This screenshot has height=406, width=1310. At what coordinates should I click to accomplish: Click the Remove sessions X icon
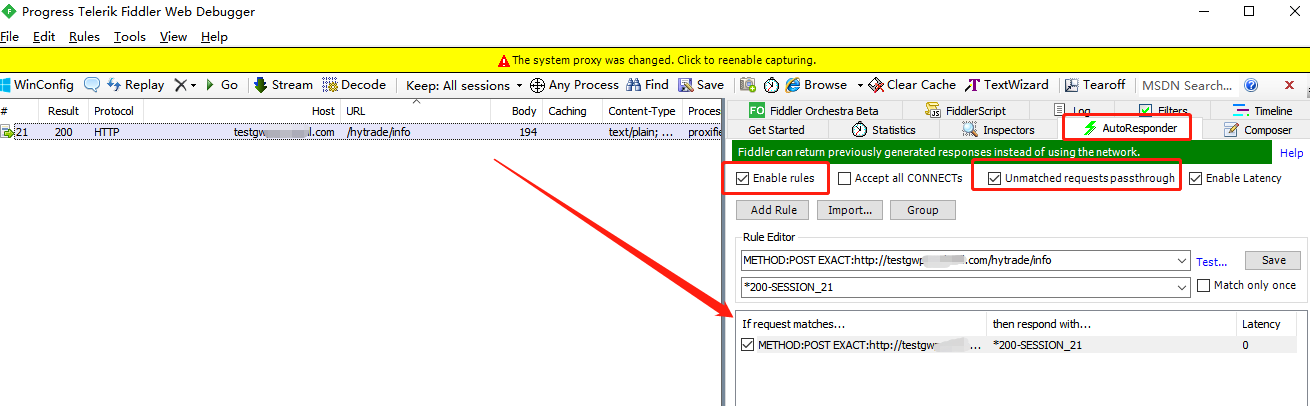click(x=180, y=85)
